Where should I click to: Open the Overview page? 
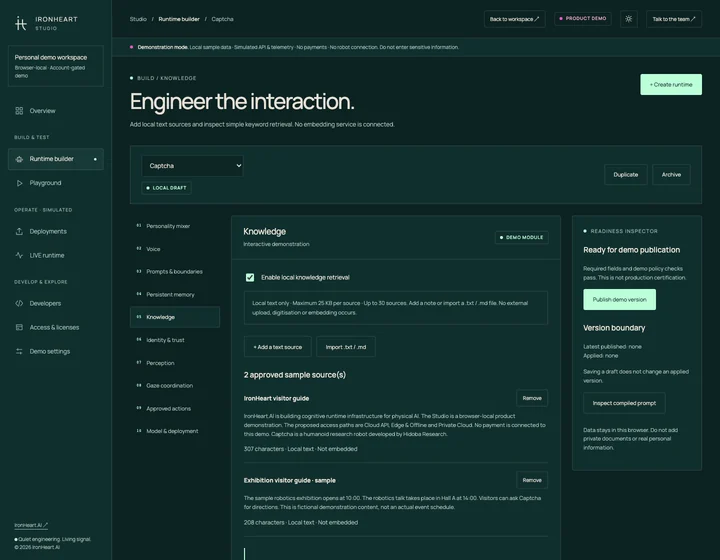click(56, 111)
